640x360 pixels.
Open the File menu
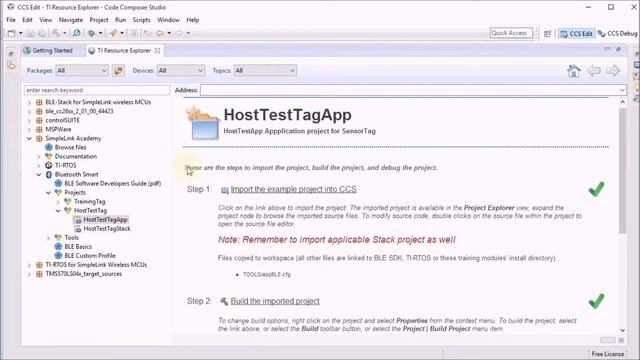click(x=11, y=20)
